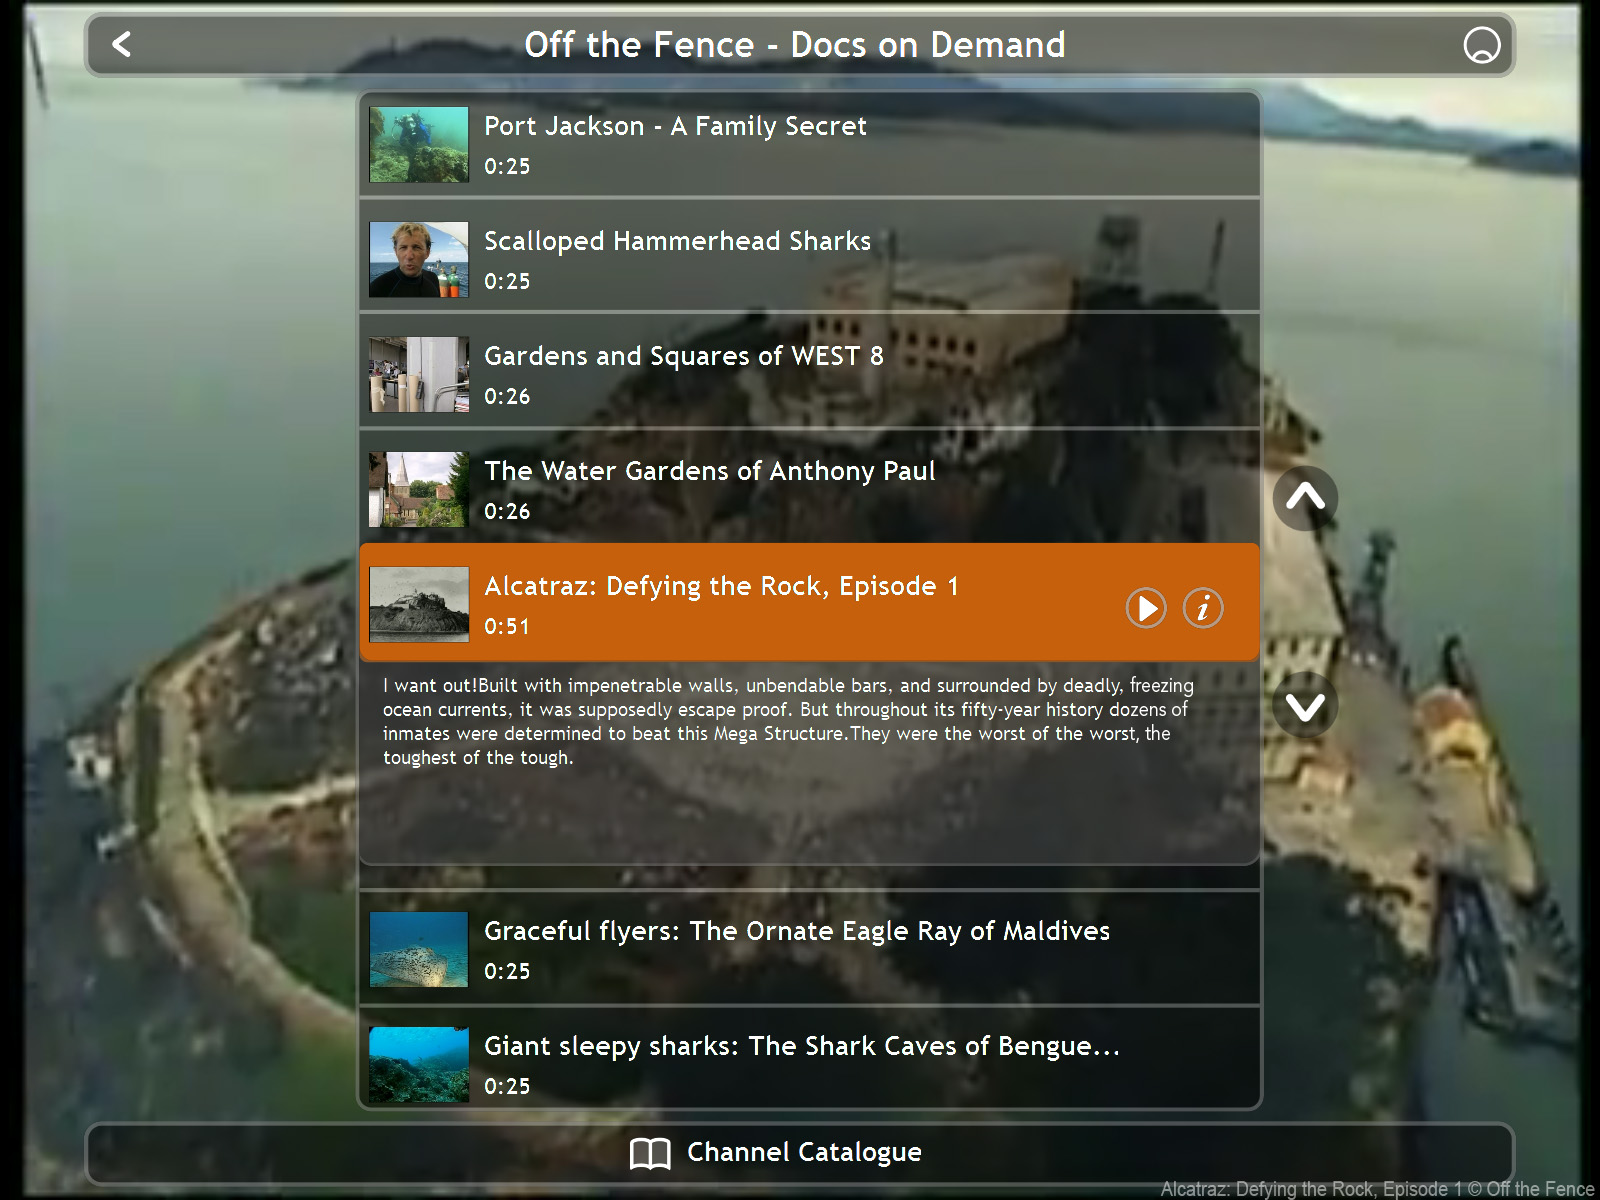Go back using the left chevron icon
The image size is (1600, 1200).
tap(122, 44)
